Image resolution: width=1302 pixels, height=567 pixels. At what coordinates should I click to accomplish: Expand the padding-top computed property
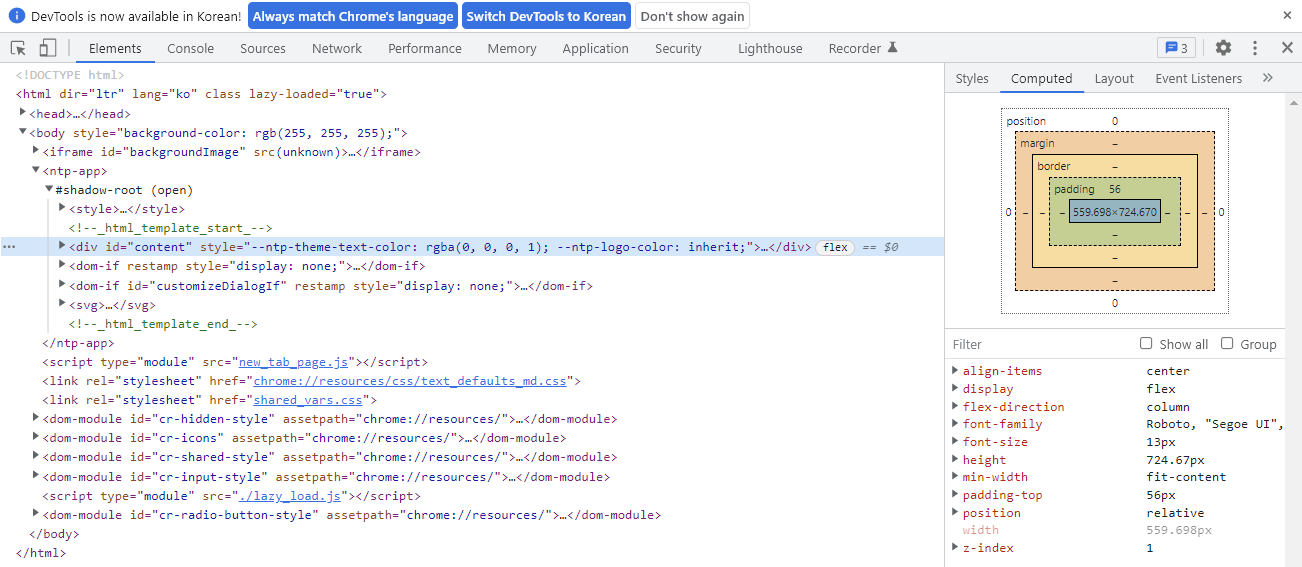[x=954, y=495]
